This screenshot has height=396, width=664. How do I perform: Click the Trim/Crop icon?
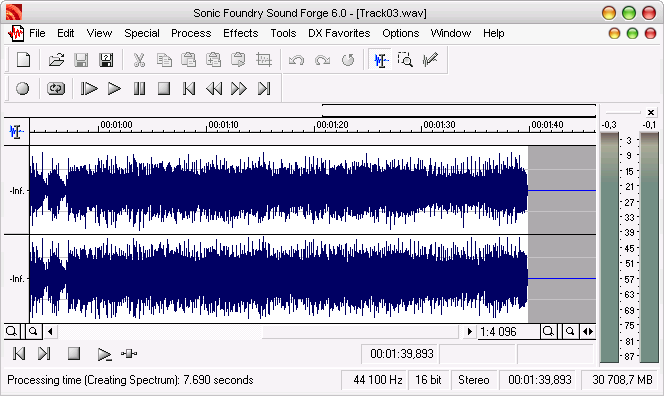tap(263, 60)
